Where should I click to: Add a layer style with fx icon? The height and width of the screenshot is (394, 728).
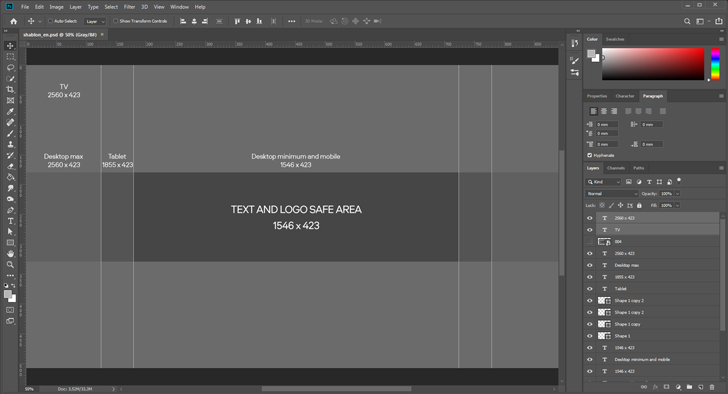[x=656, y=387]
